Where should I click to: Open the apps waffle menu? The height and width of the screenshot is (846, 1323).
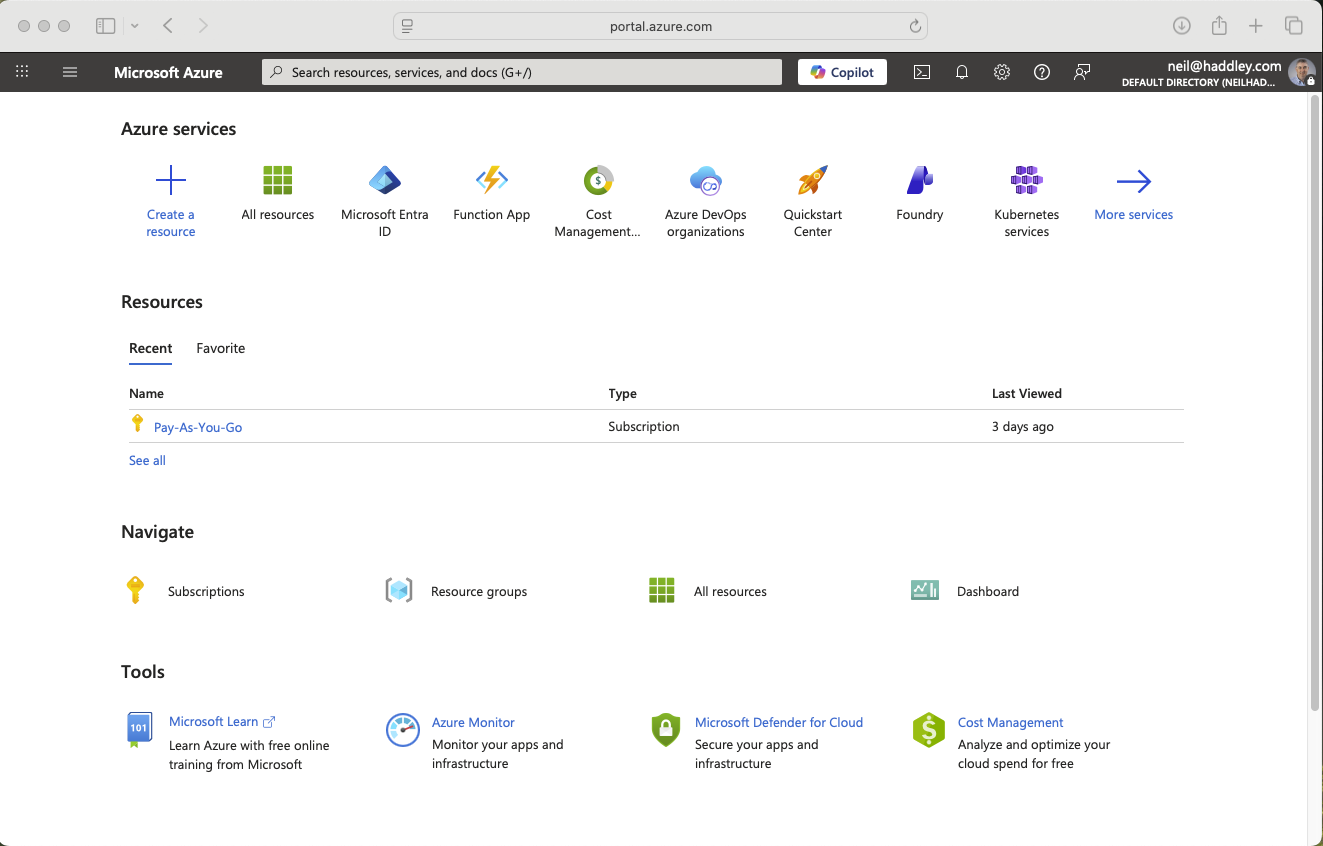[22, 72]
